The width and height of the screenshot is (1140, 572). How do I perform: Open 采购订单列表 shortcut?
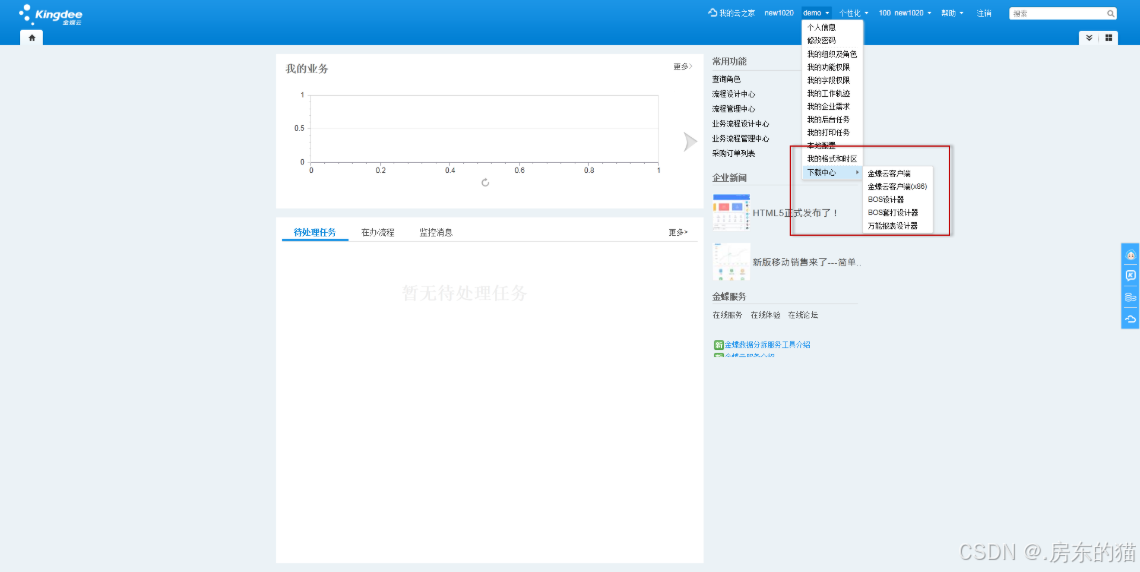[734, 153]
